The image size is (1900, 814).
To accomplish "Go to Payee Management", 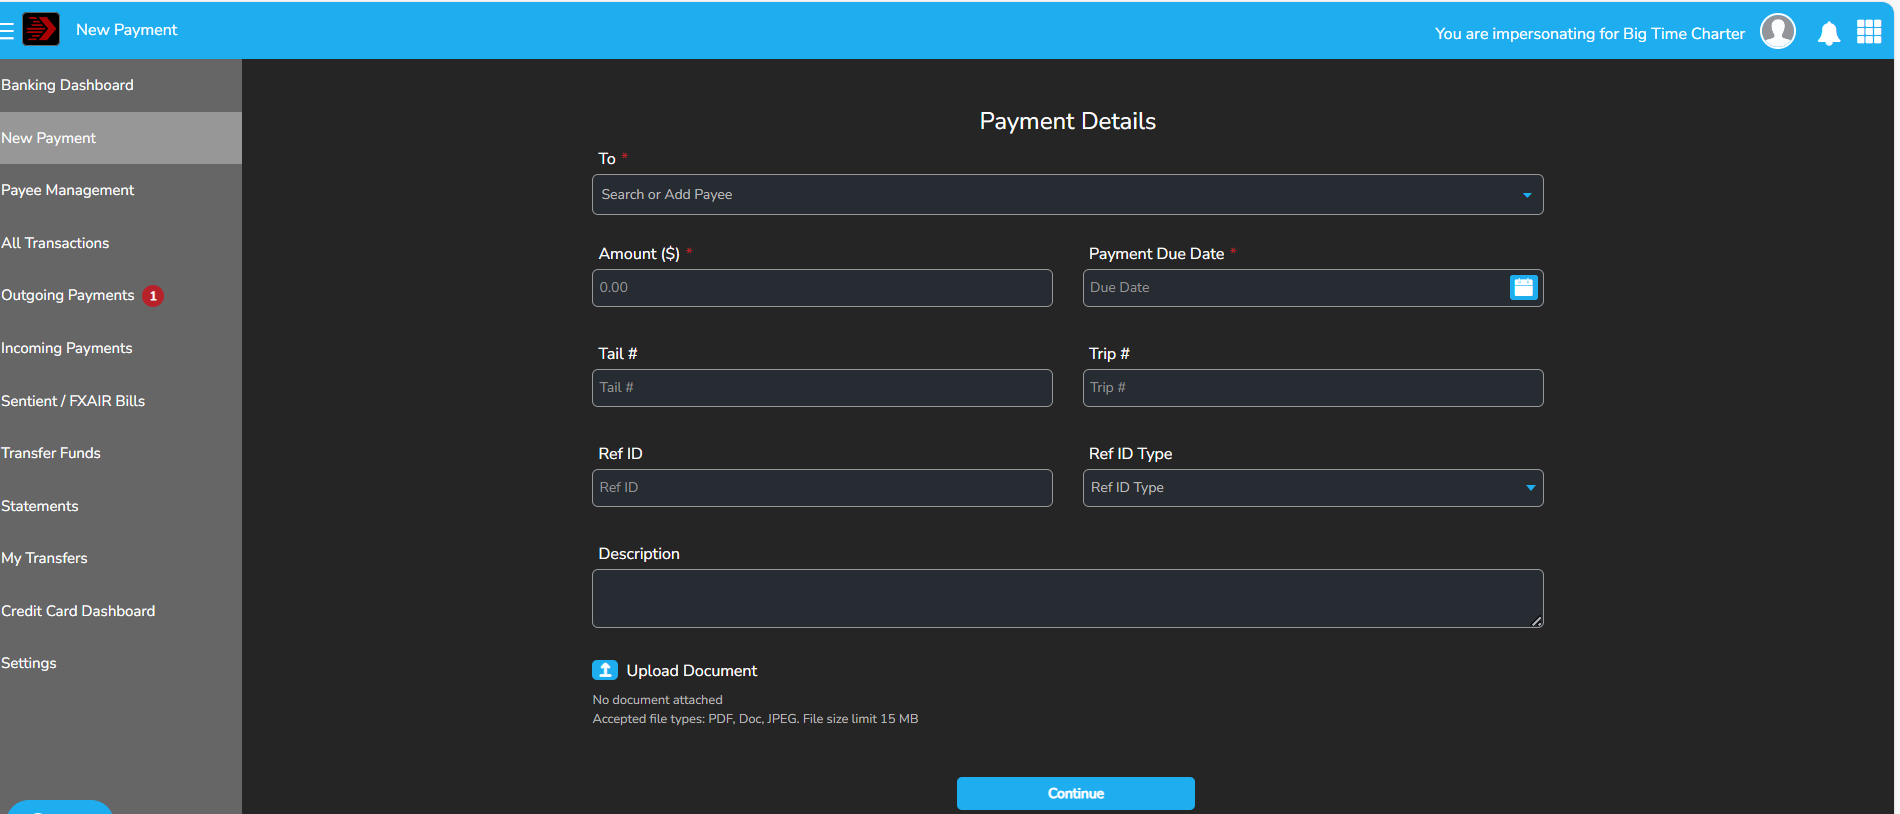I will [x=68, y=190].
